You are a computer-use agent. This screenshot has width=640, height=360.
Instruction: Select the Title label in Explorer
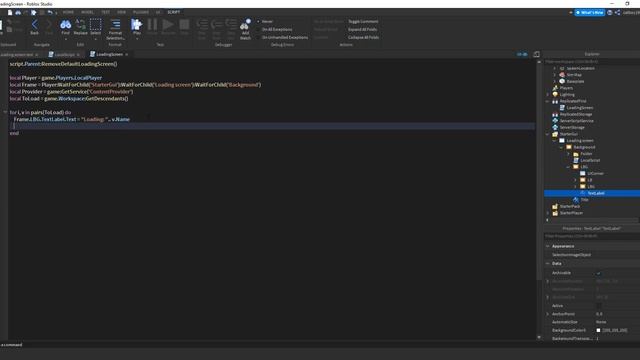584,200
